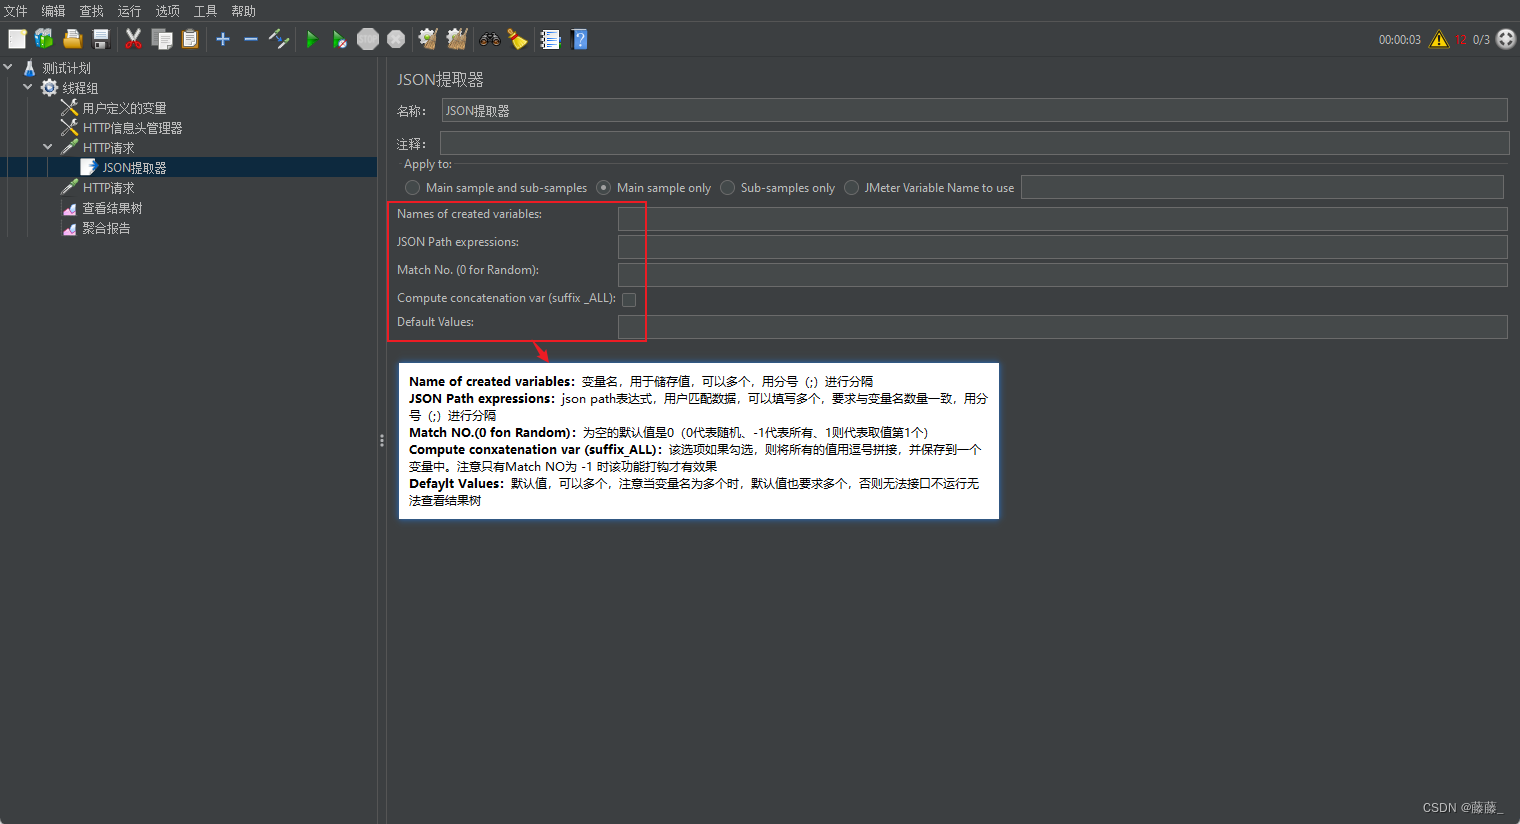Copy the selected element via toolbar
Screen dimensions: 1520x824
[x=162, y=39]
